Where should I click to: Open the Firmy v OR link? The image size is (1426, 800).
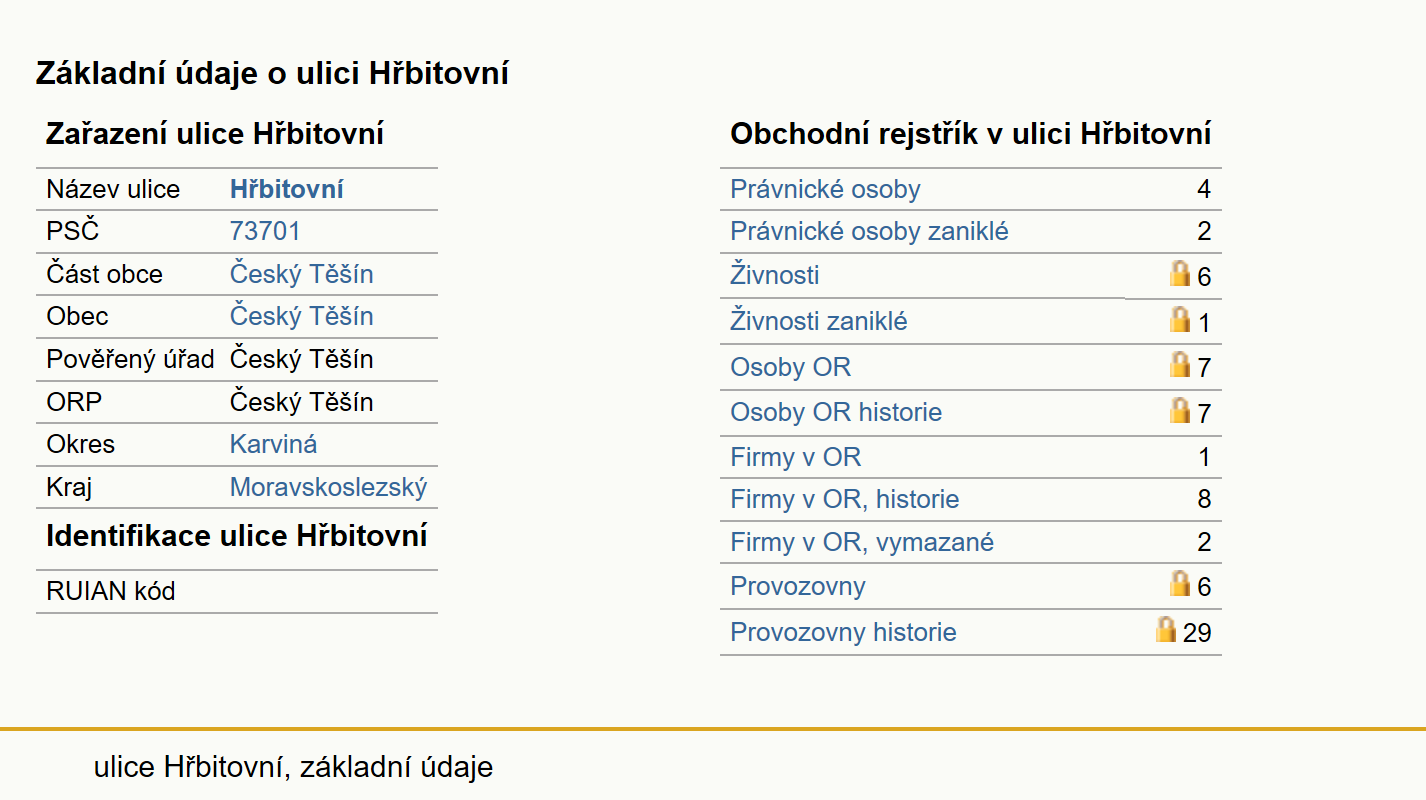point(796,457)
